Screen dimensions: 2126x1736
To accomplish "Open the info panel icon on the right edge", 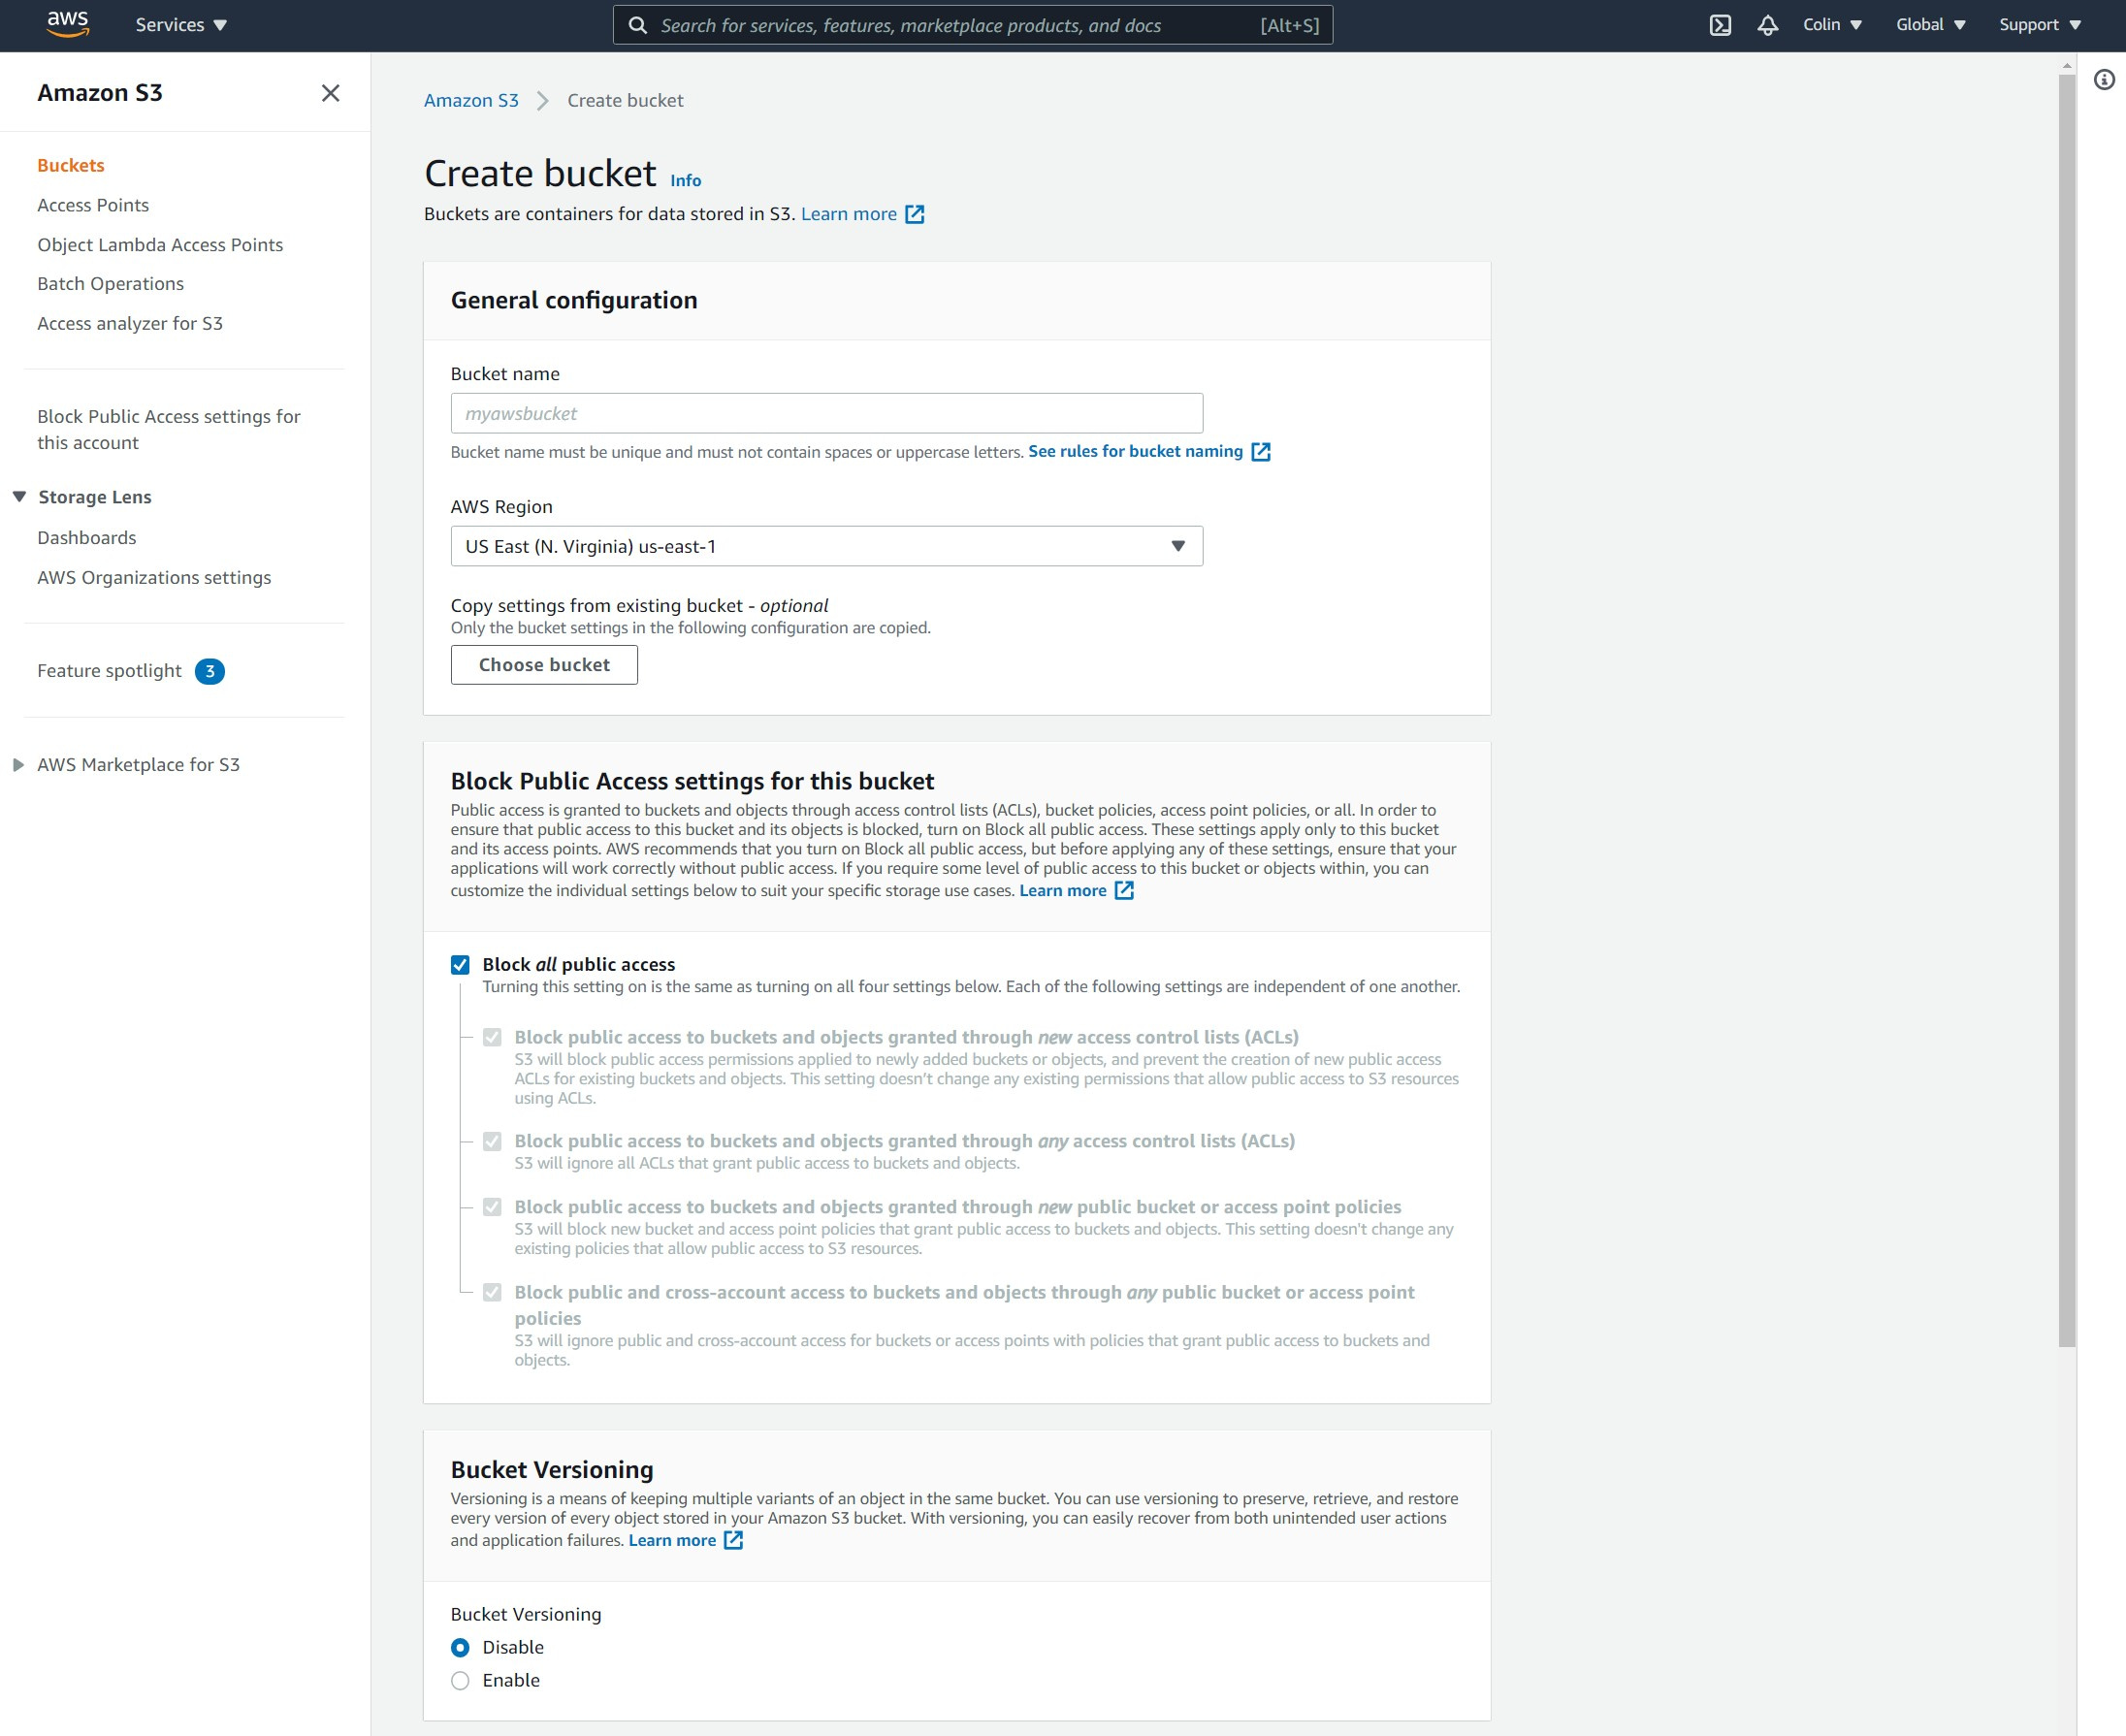I will click(2104, 81).
